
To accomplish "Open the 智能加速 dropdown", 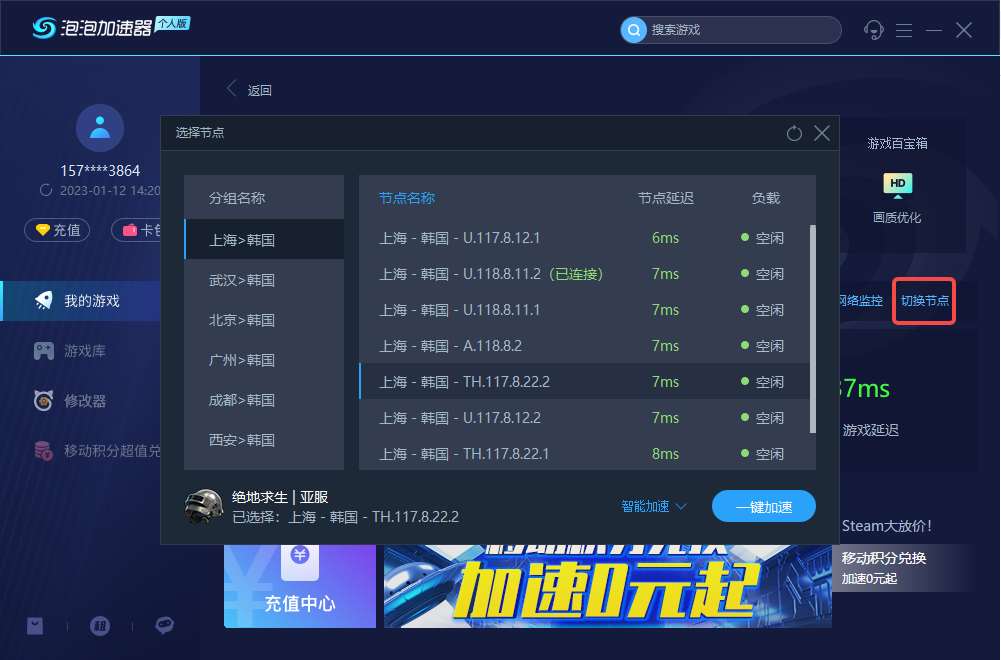I will point(651,506).
